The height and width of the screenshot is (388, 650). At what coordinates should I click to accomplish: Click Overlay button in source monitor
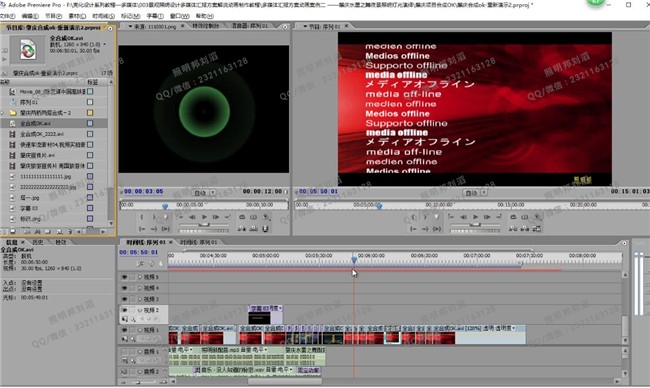pos(254,228)
